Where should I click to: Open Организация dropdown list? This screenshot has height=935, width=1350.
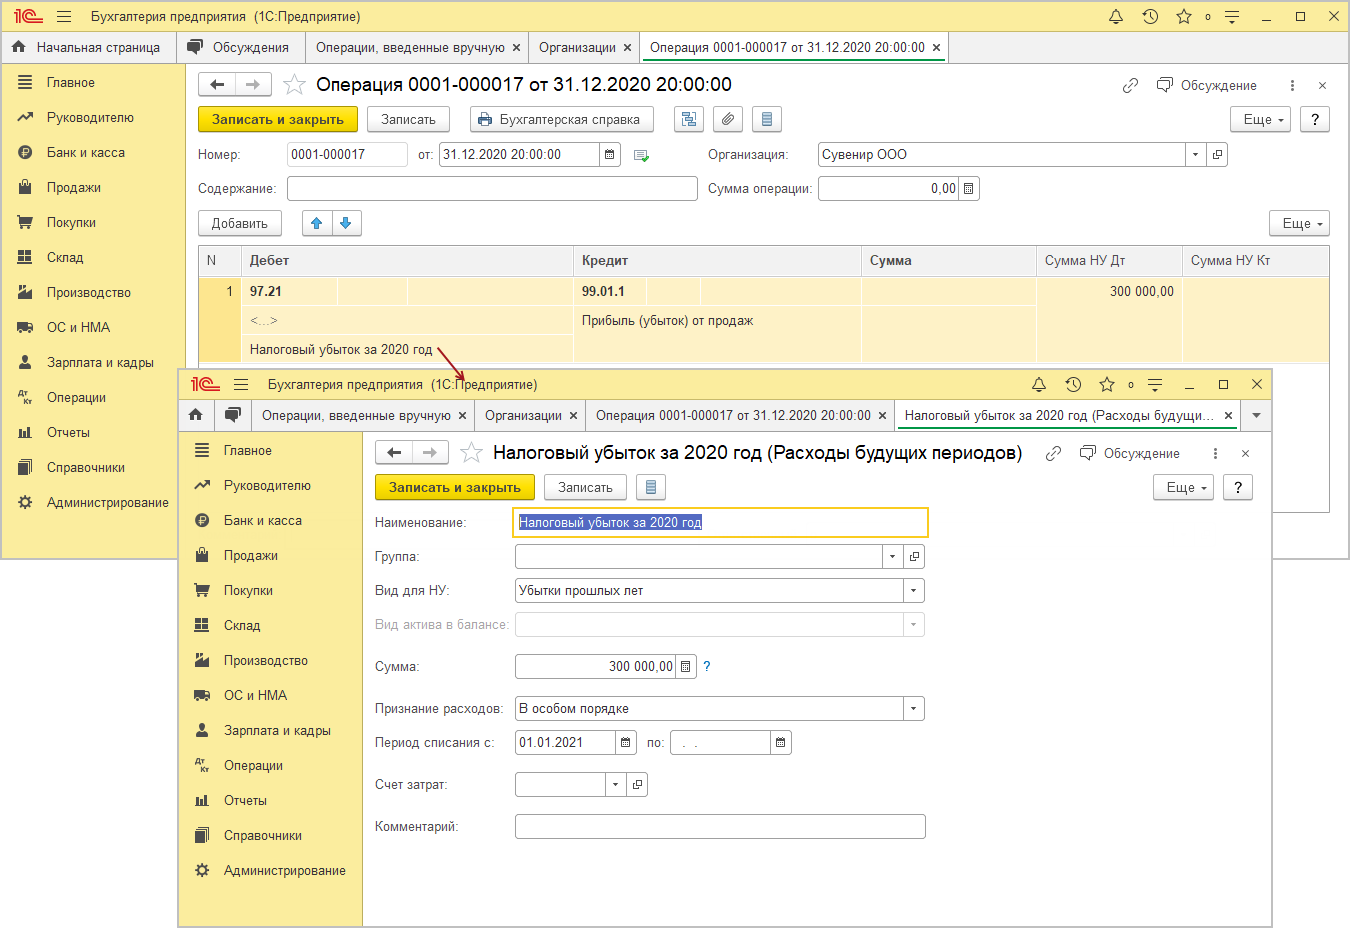point(1195,155)
